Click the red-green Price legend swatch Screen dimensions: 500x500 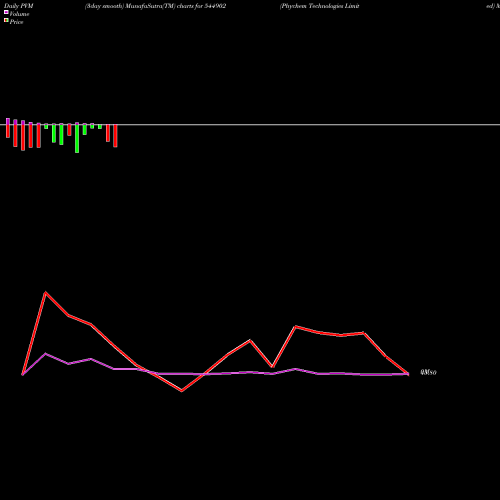click(x=6, y=21)
